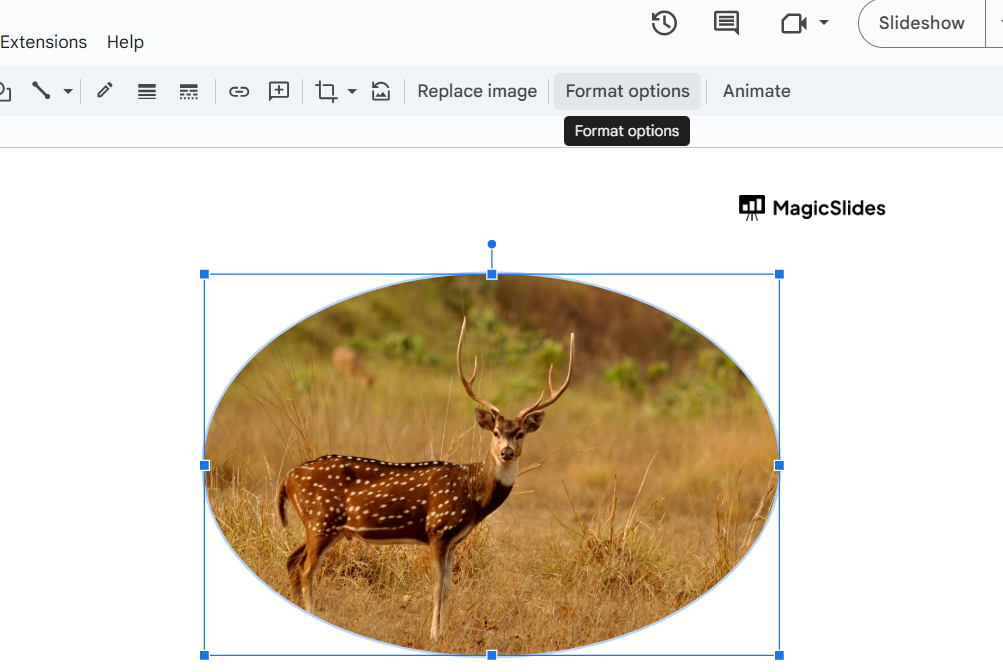This screenshot has height=672, width=1003.
Task: Open Format options for the image
Action: (x=627, y=90)
